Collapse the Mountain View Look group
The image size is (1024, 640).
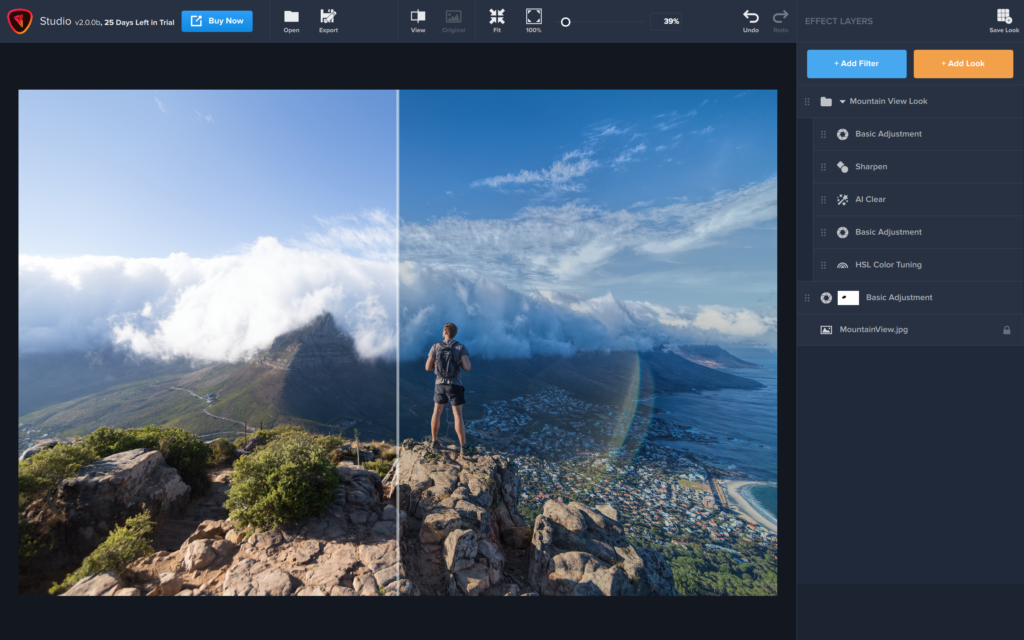[x=840, y=101]
